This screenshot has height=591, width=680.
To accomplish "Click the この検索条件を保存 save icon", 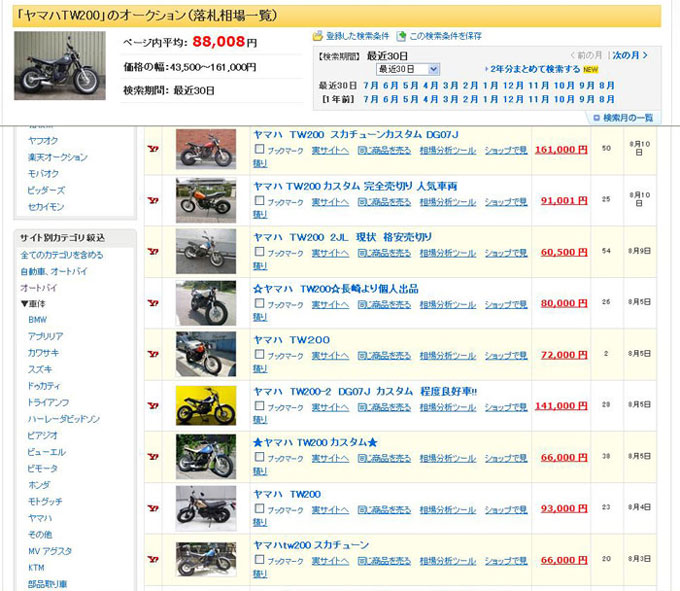I will pos(402,36).
